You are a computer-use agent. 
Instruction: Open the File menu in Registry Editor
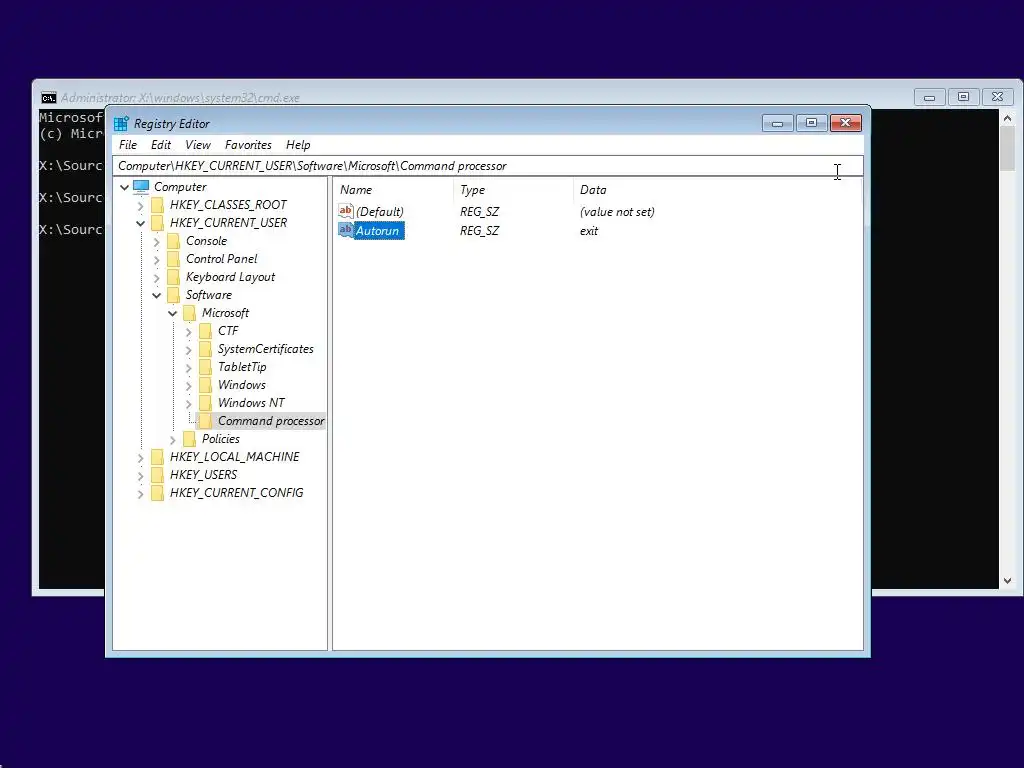point(128,145)
